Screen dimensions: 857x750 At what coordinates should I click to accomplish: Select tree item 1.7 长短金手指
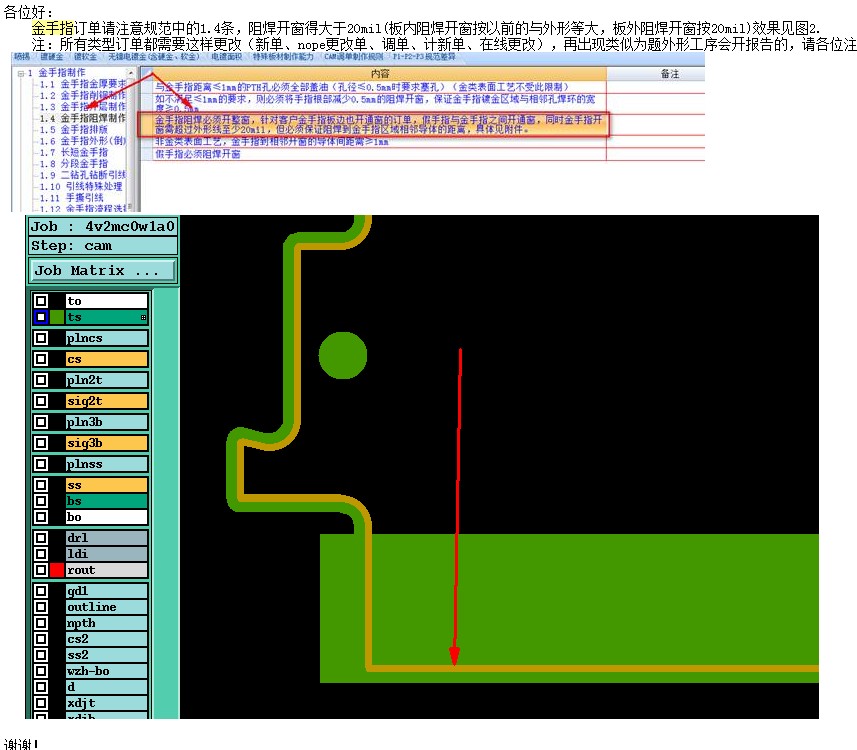point(73,152)
